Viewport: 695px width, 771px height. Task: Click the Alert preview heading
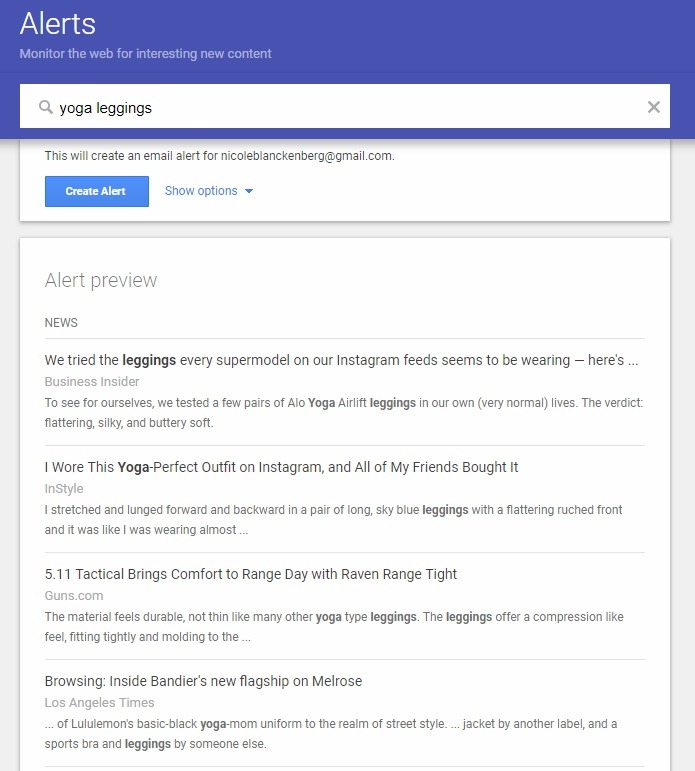[101, 280]
